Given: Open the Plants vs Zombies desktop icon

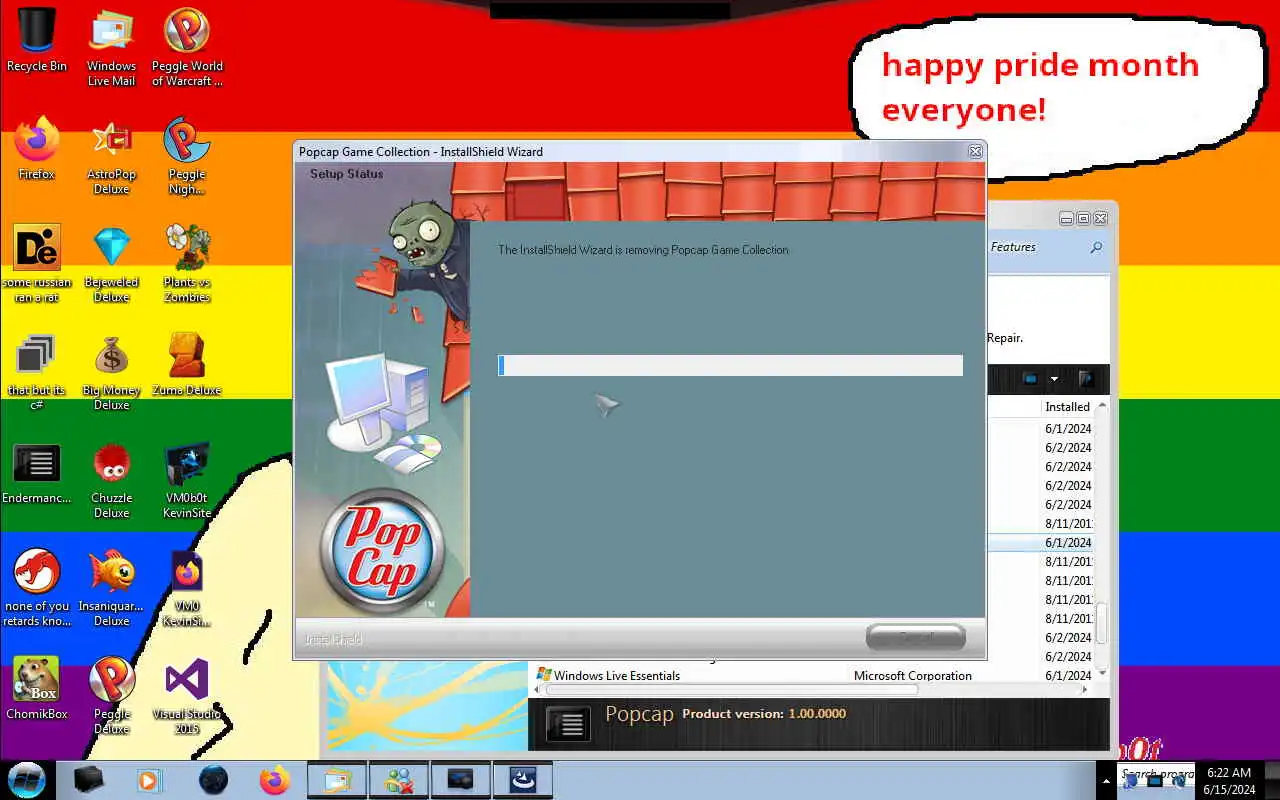Looking at the screenshot, I should (187, 263).
